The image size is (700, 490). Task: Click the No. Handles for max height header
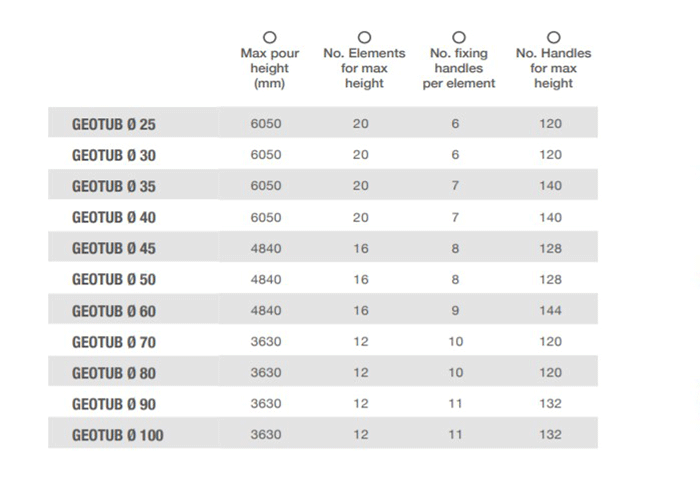[554, 68]
